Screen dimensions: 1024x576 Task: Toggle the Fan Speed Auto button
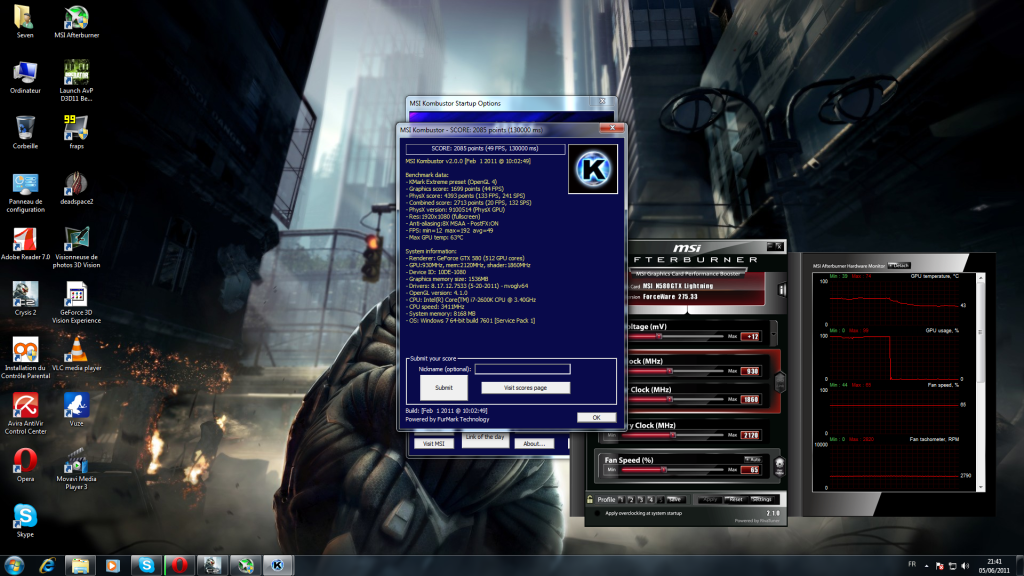[752, 460]
